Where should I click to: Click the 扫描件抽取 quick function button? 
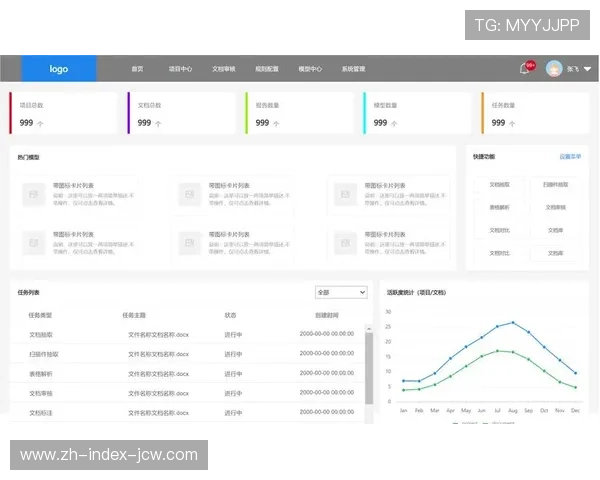click(555, 185)
